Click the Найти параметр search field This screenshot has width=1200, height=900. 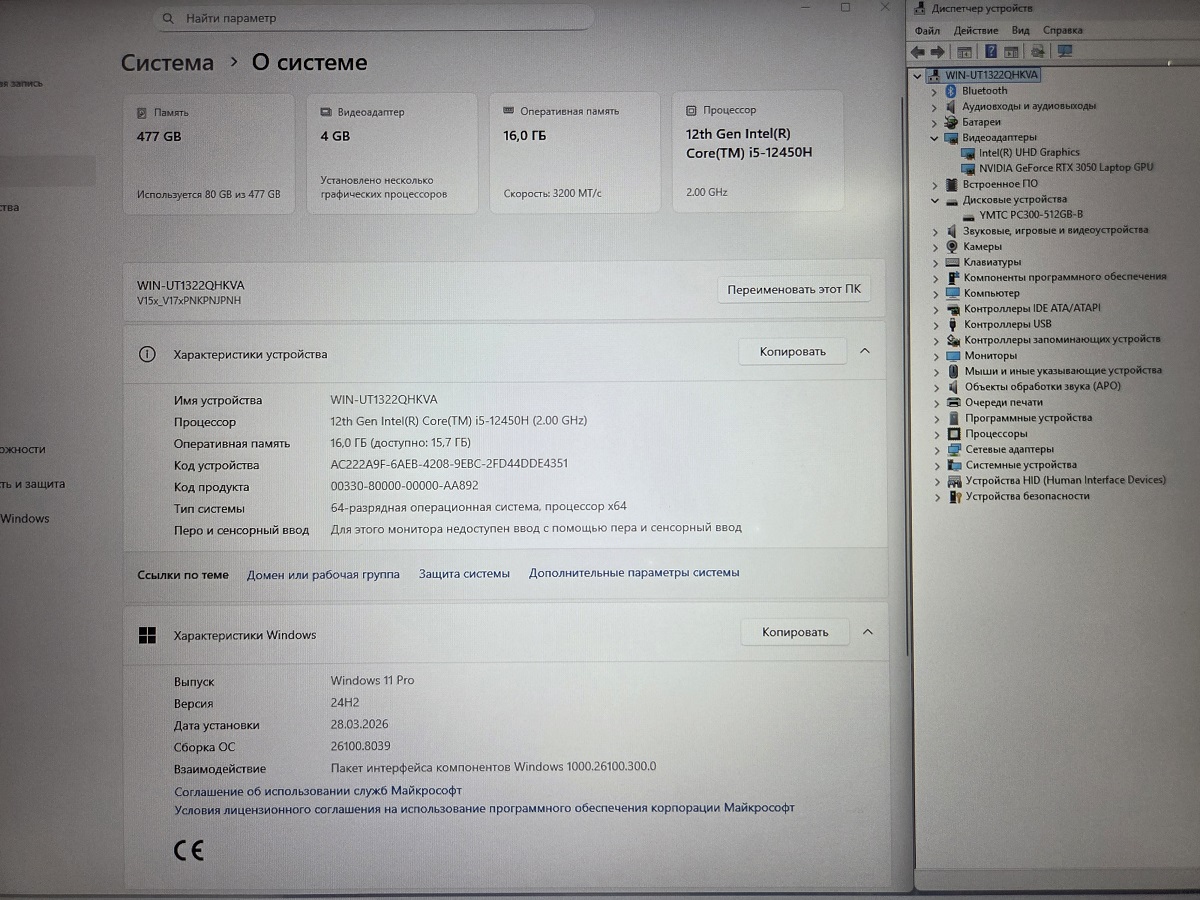click(374, 18)
